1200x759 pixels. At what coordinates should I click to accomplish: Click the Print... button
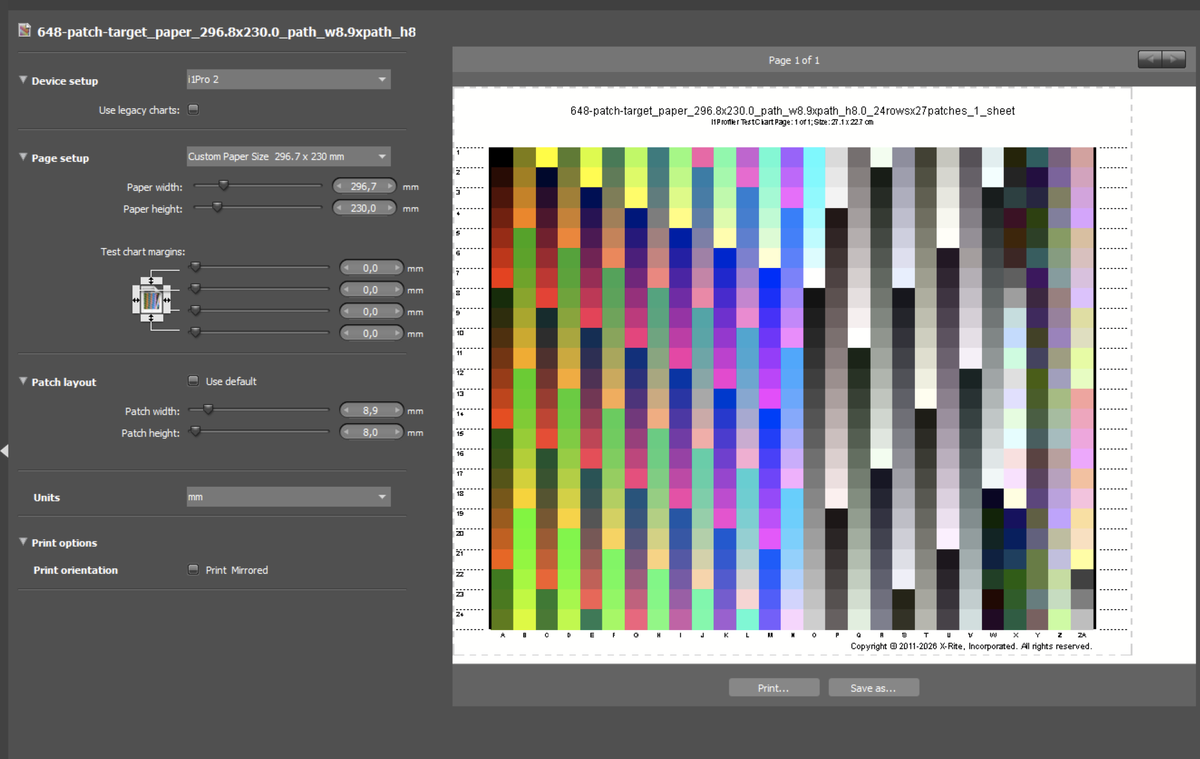[774, 688]
